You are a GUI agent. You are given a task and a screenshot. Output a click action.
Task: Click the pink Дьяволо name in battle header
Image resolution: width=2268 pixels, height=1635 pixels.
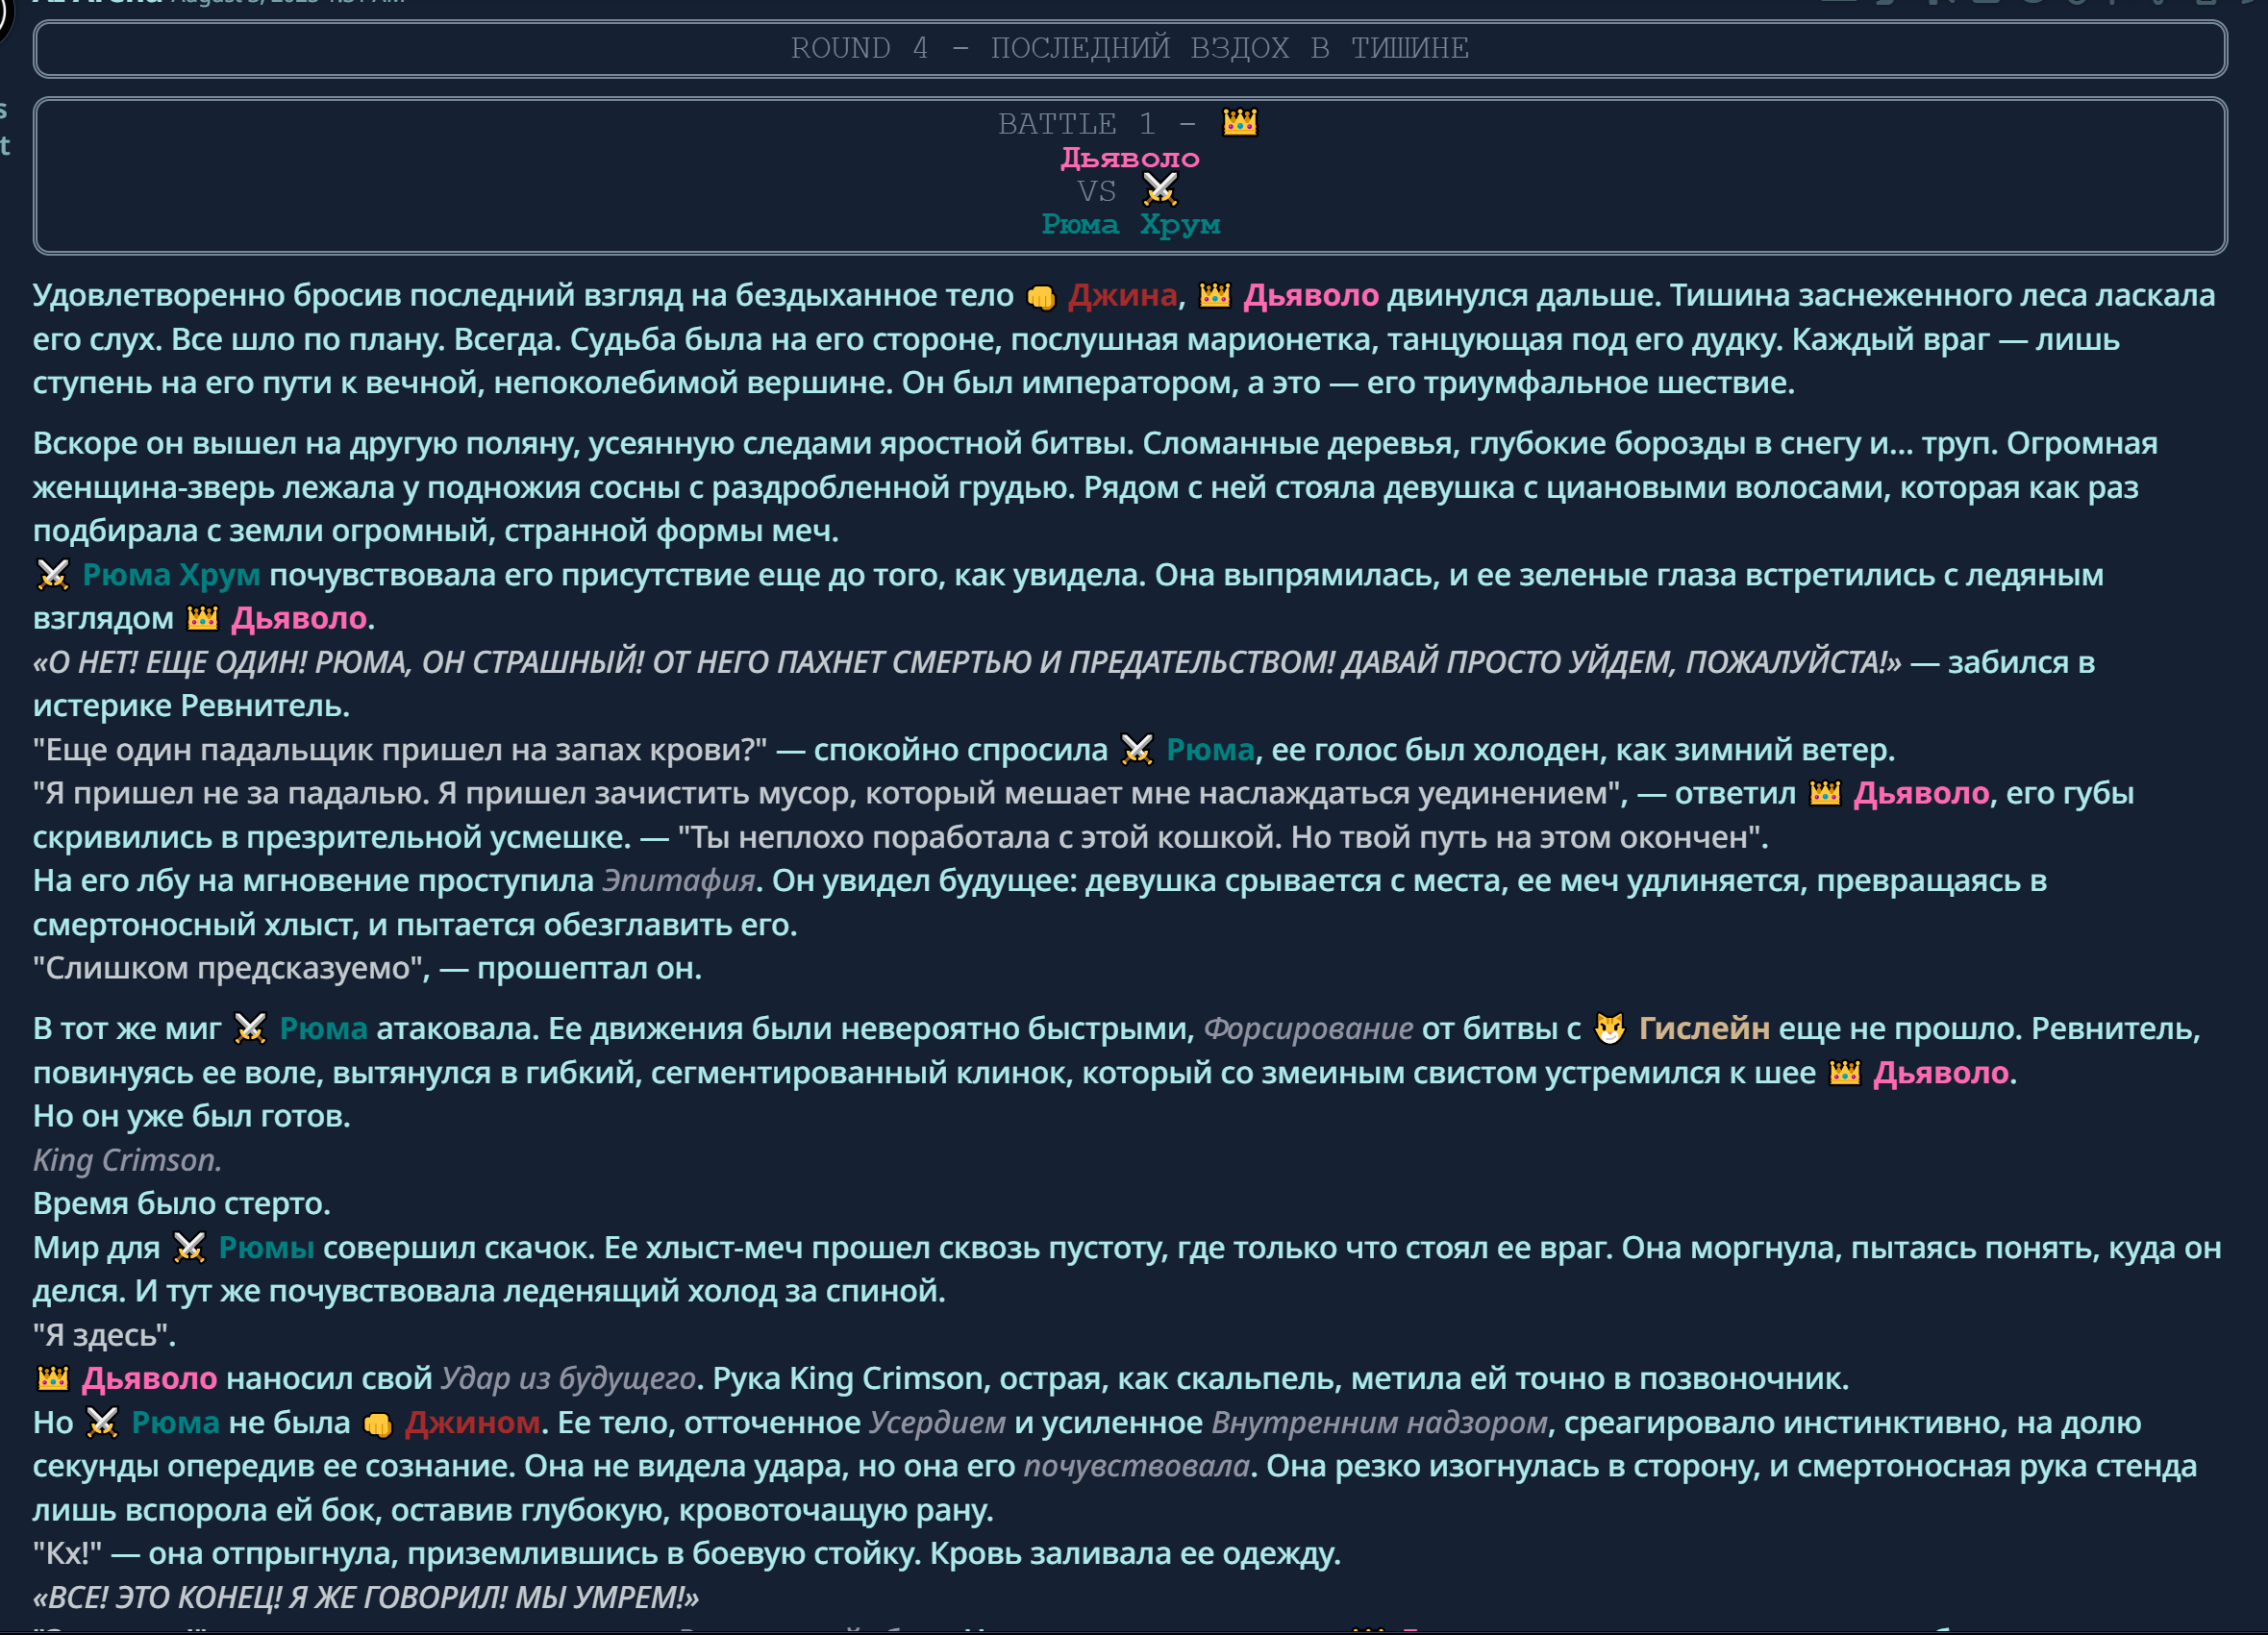(1130, 158)
